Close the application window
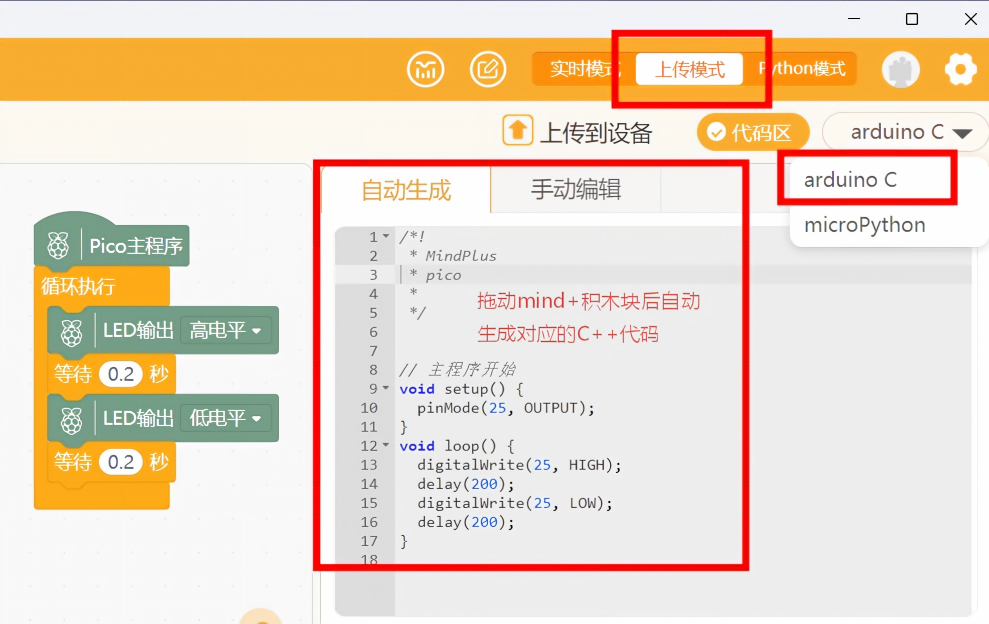 (x=971, y=19)
